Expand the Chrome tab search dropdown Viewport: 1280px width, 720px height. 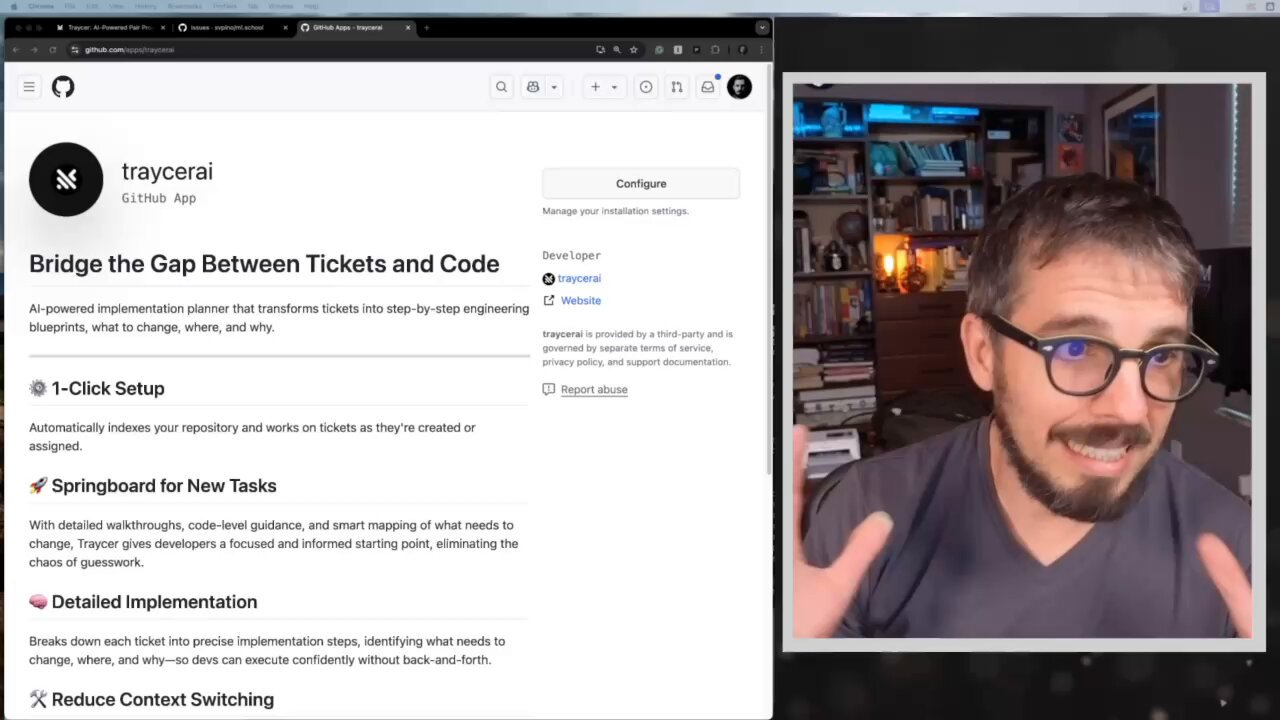point(762,27)
